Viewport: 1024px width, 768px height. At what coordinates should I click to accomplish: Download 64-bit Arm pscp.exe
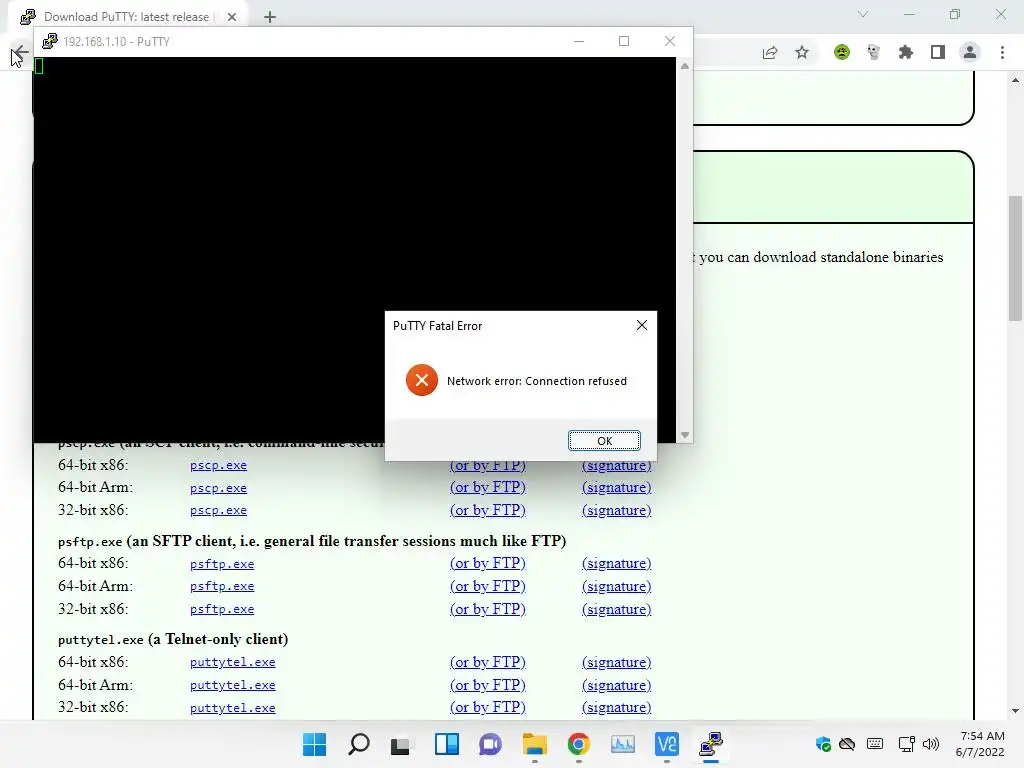pyautogui.click(x=218, y=488)
